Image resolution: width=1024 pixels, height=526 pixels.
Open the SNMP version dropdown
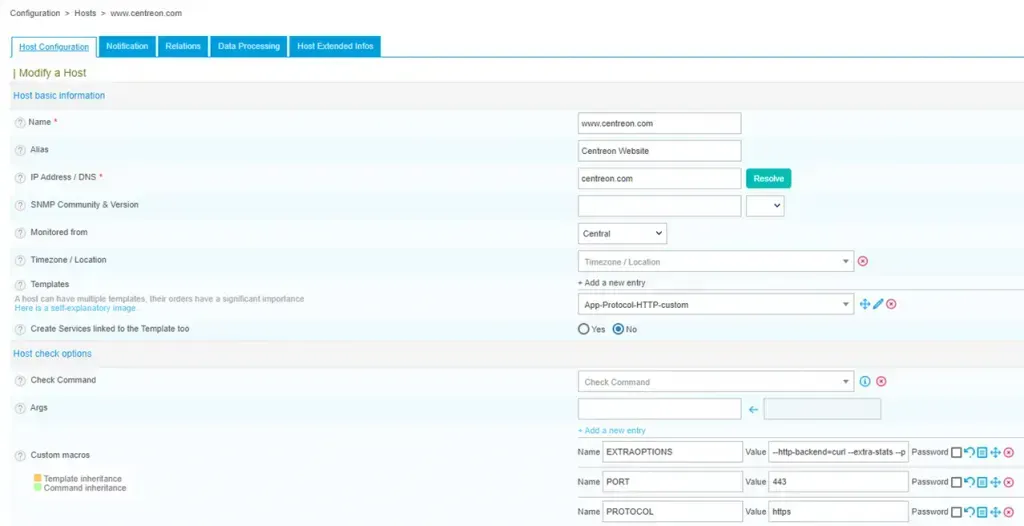[x=765, y=206]
